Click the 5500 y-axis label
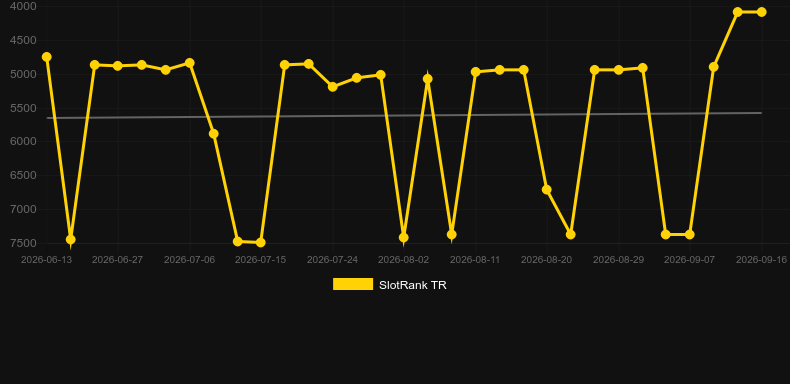This screenshot has width=790, height=384. point(23,108)
